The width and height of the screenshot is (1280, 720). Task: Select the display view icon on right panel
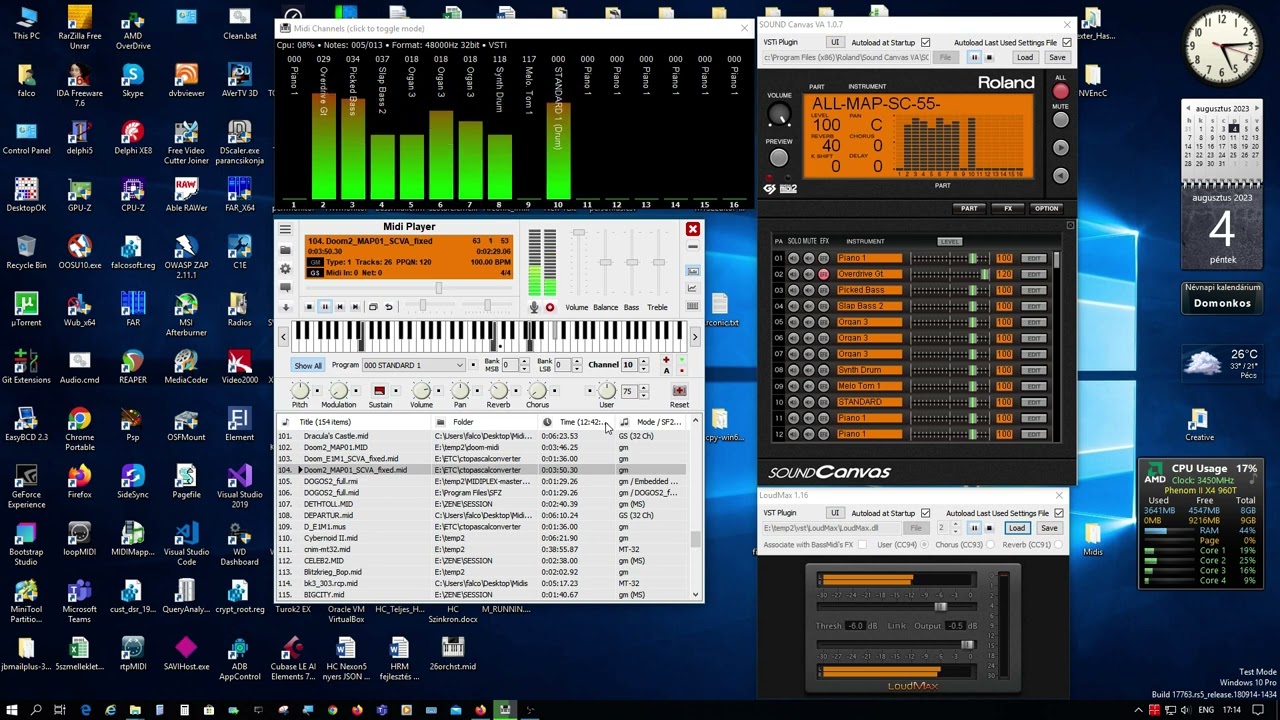point(692,271)
